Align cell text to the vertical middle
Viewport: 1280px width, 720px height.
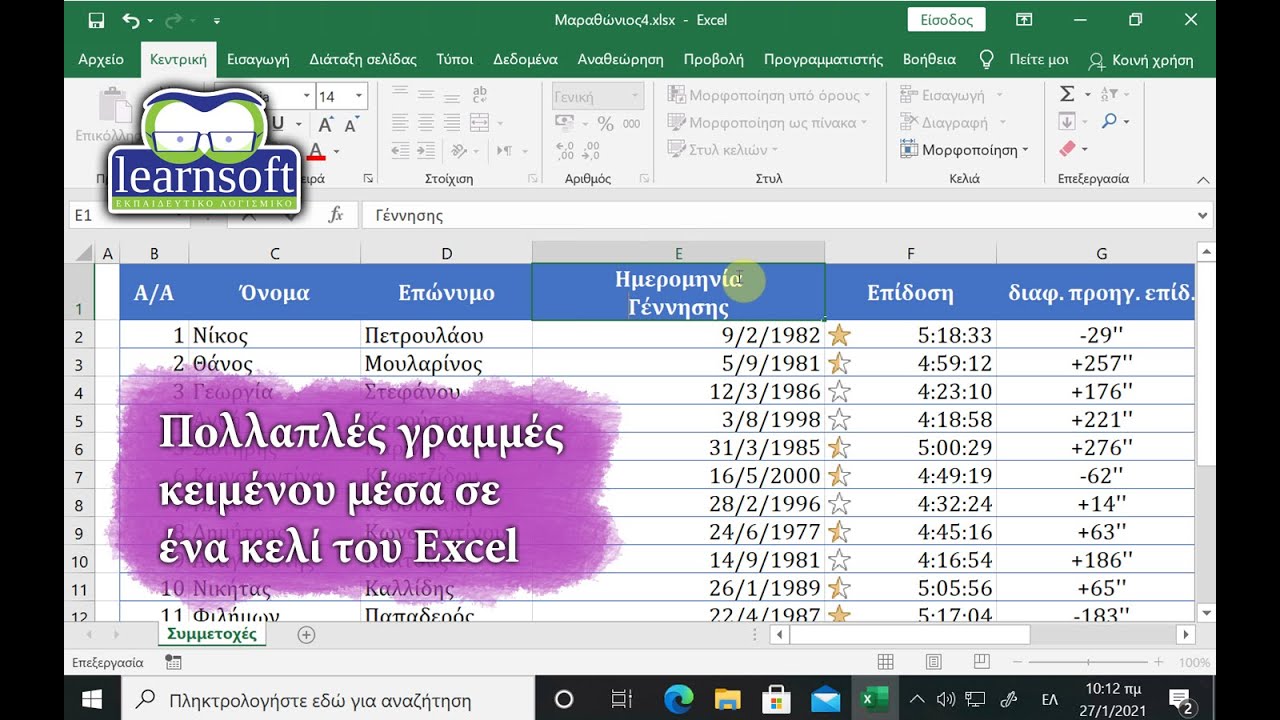(x=427, y=95)
